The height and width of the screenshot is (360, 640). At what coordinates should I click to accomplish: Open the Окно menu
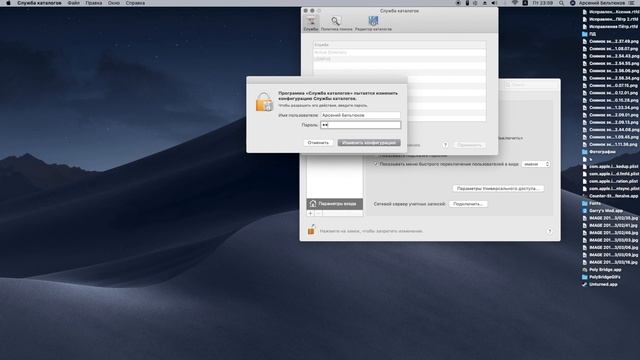[x=113, y=3]
